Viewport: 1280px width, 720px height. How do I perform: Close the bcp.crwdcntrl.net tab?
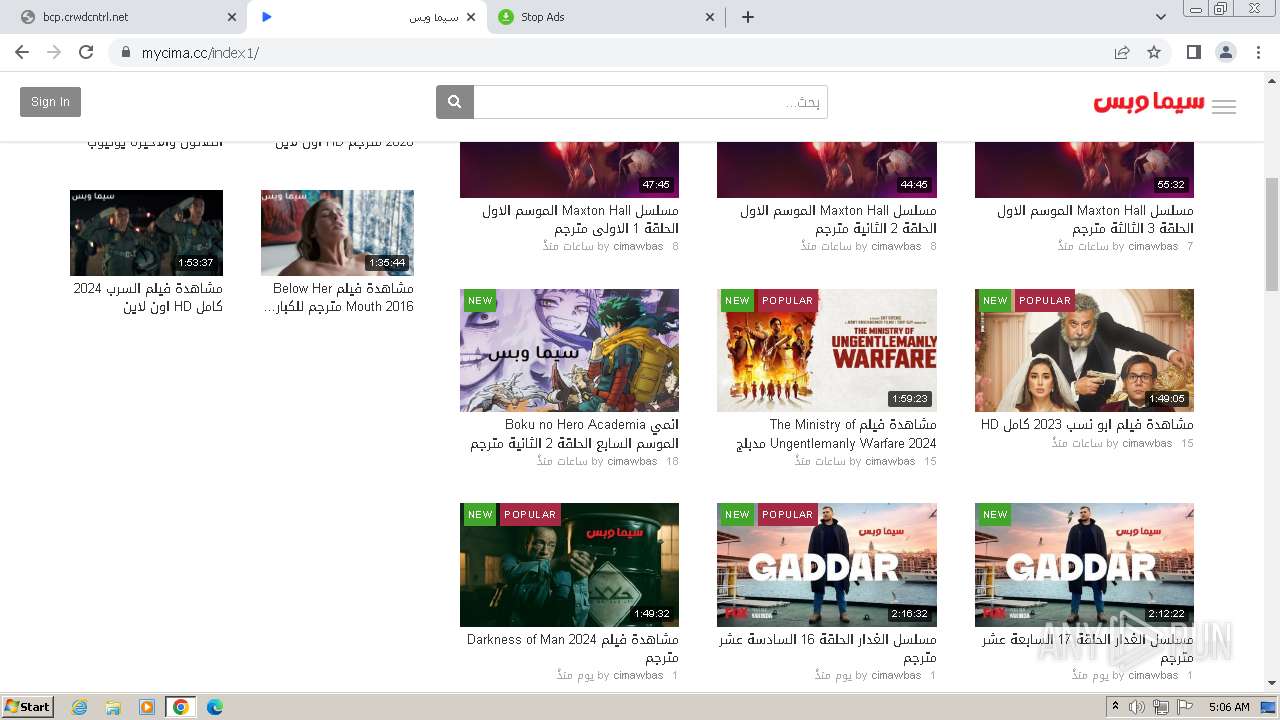pos(232,17)
